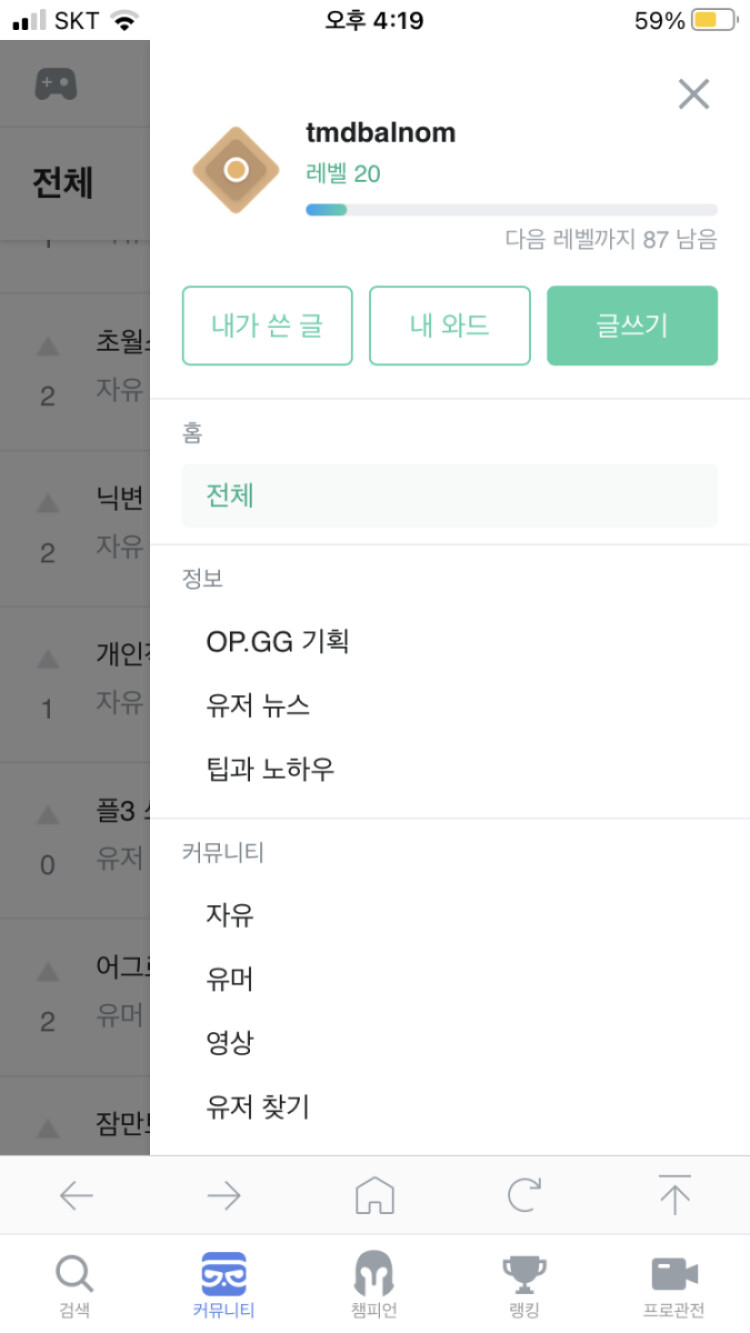This screenshot has width=750, height=1333.
Task: Select 전체 in the home section
Action: pyautogui.click(x=449, y=495)
